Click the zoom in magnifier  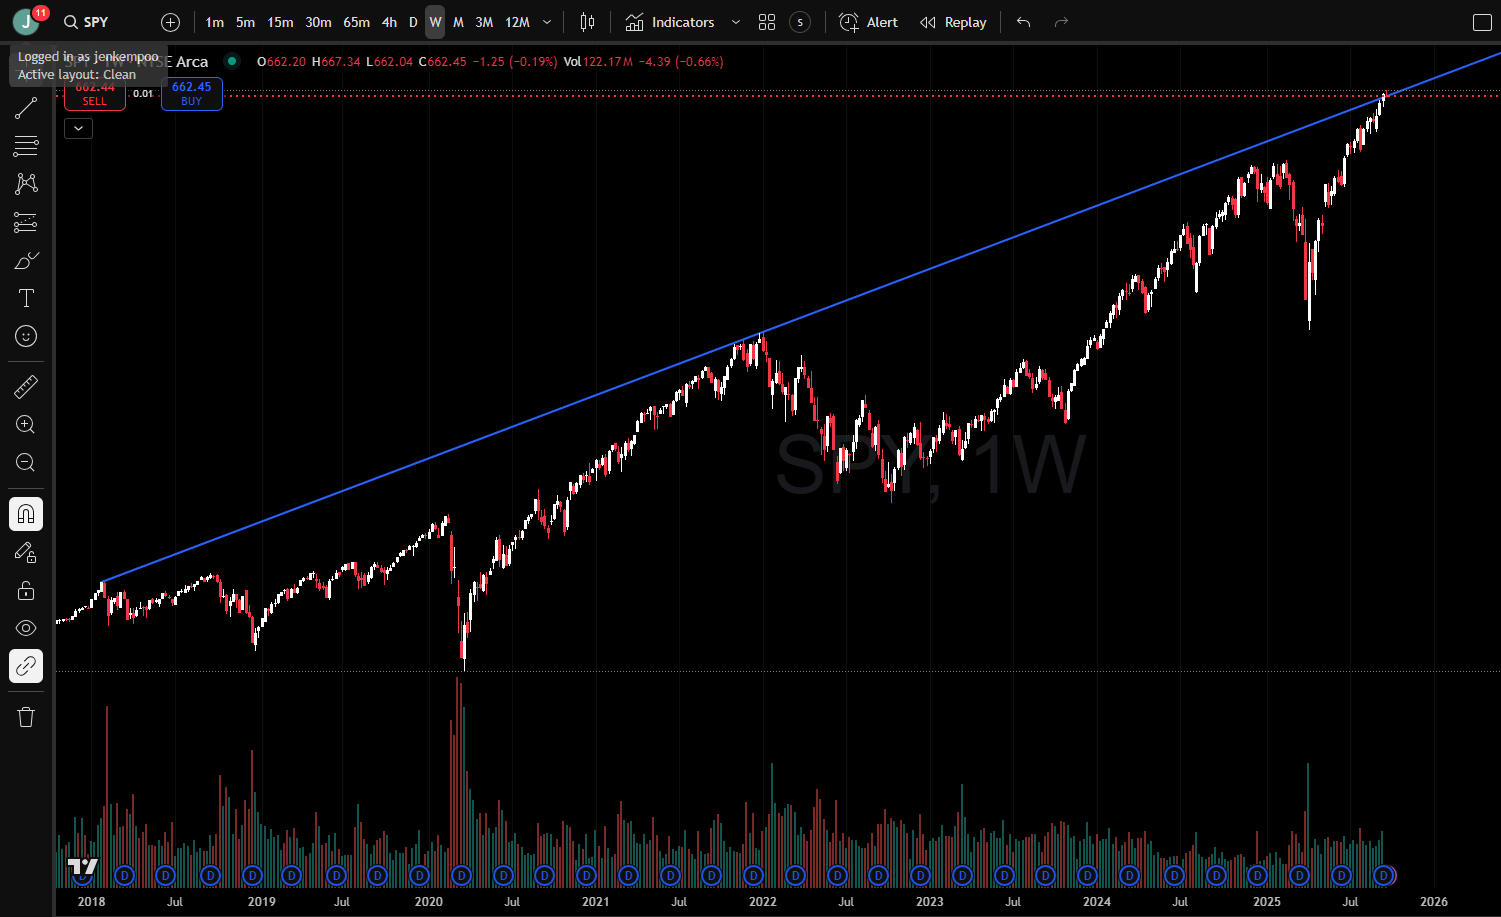click(x=26, y=425)
